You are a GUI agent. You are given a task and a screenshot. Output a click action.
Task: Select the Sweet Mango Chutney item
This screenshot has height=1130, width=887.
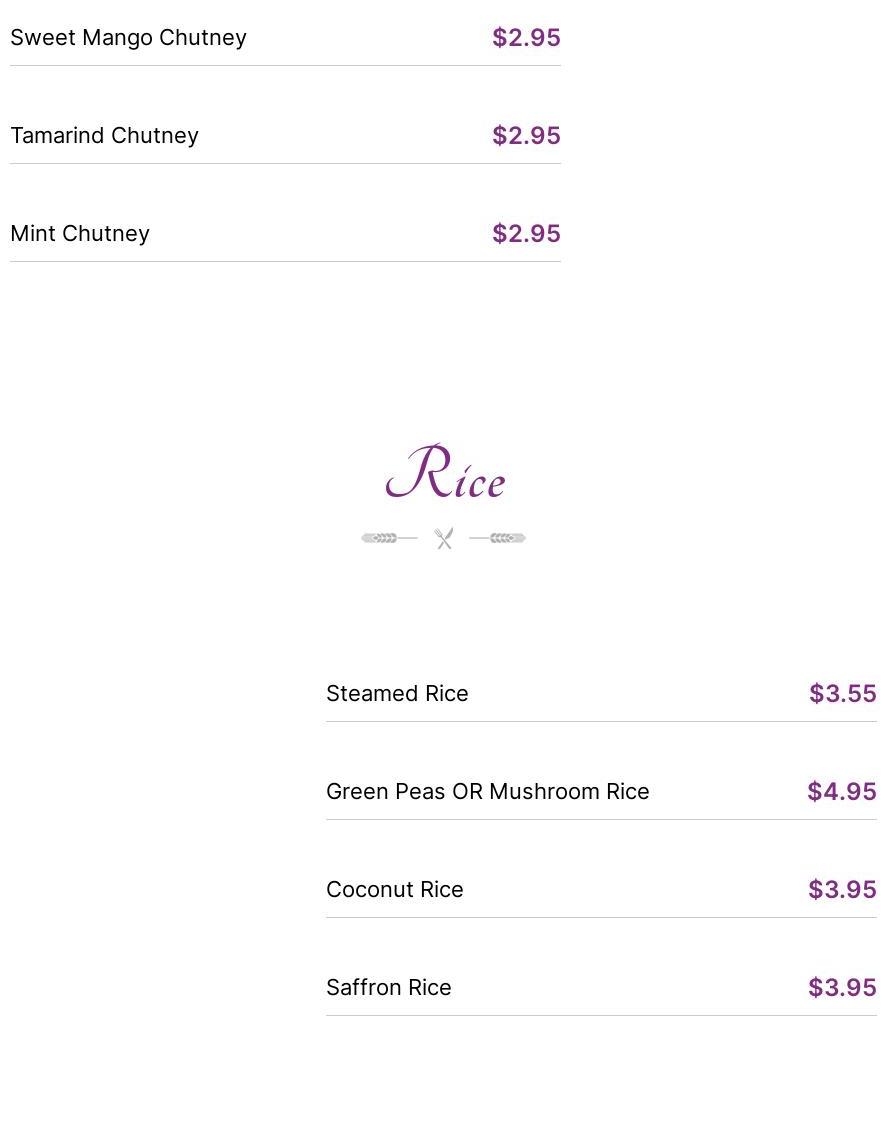point(128,38)
